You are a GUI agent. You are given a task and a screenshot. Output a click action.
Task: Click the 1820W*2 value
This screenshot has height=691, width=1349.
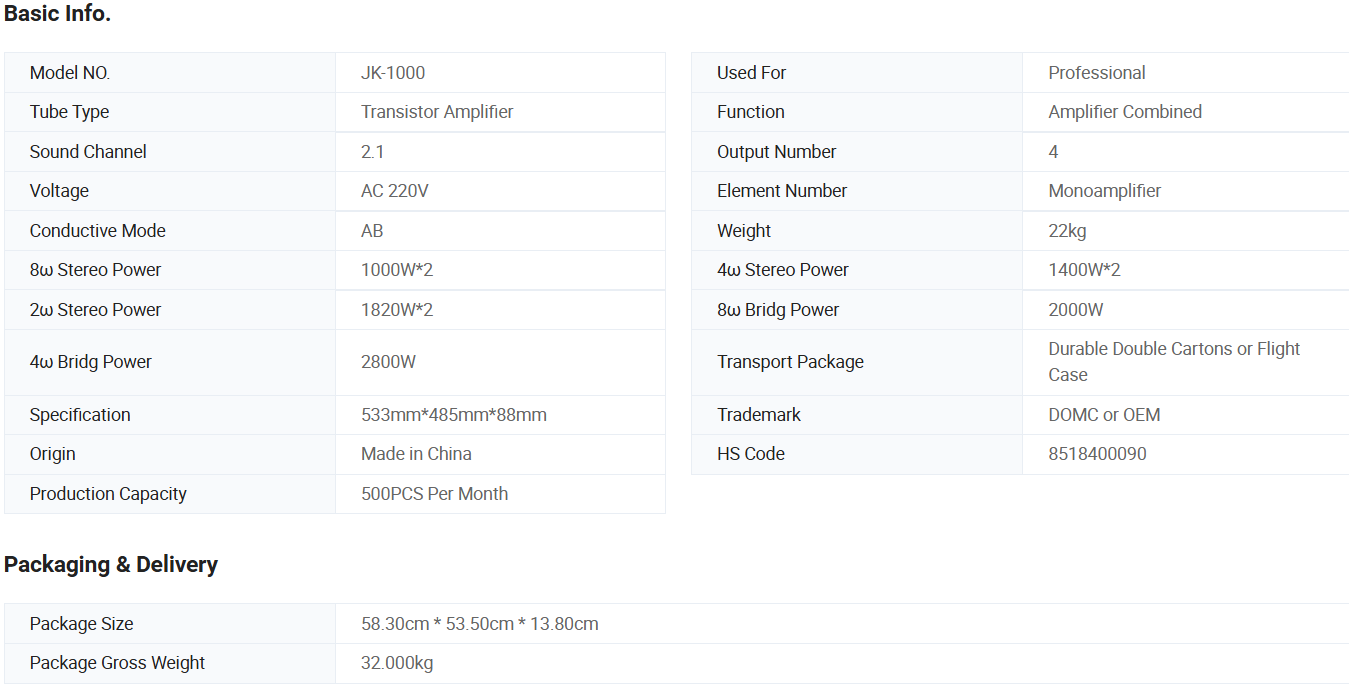click(x=397, y=310)
